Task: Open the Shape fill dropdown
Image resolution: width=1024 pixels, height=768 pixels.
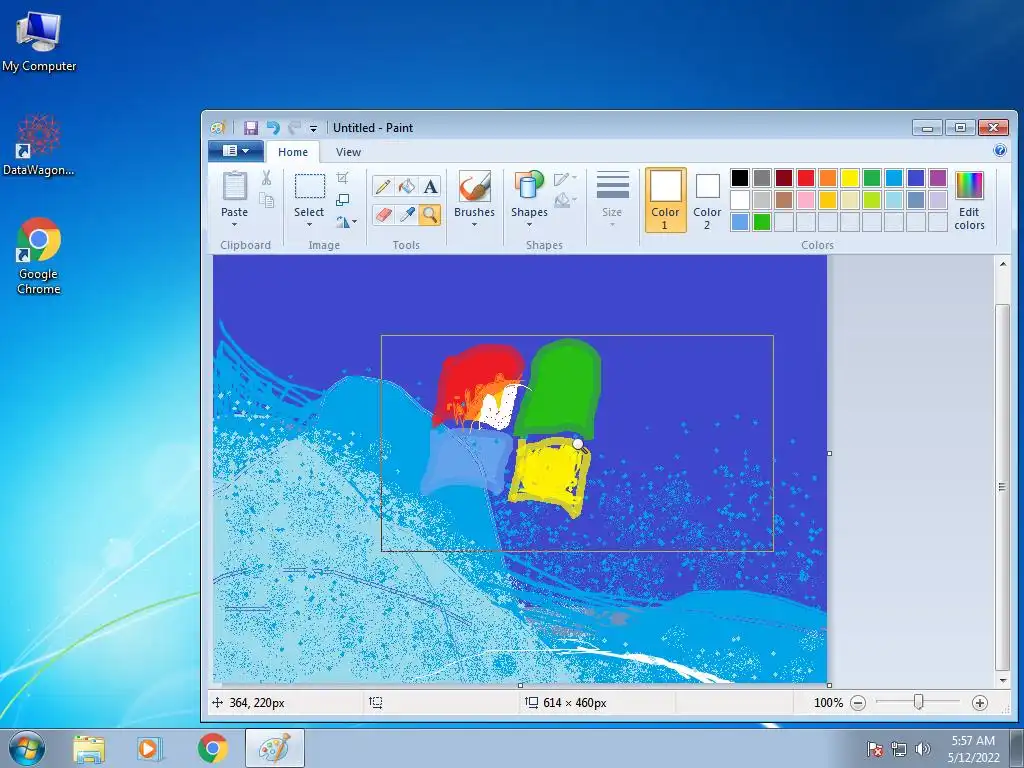Action: pos(566,200)
